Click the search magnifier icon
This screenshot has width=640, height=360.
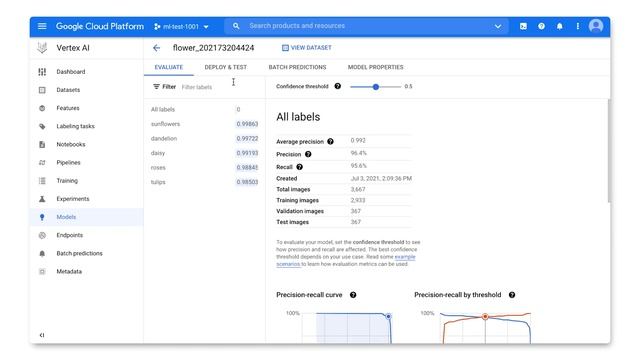pyautogui.click(x=236, y=26)
